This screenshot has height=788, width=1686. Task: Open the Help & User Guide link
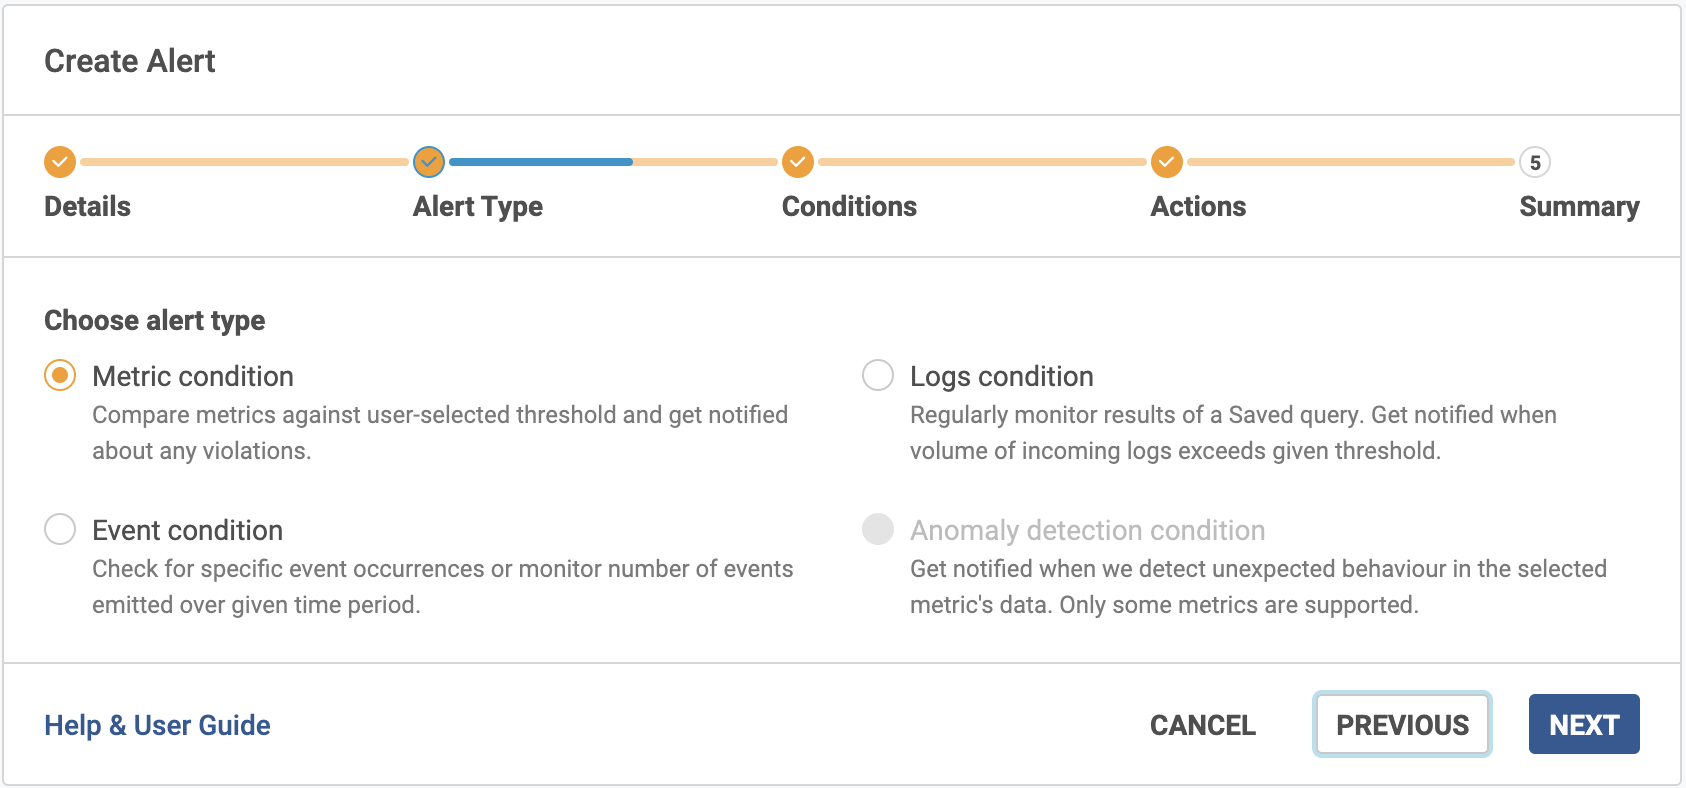pos(157,725)
